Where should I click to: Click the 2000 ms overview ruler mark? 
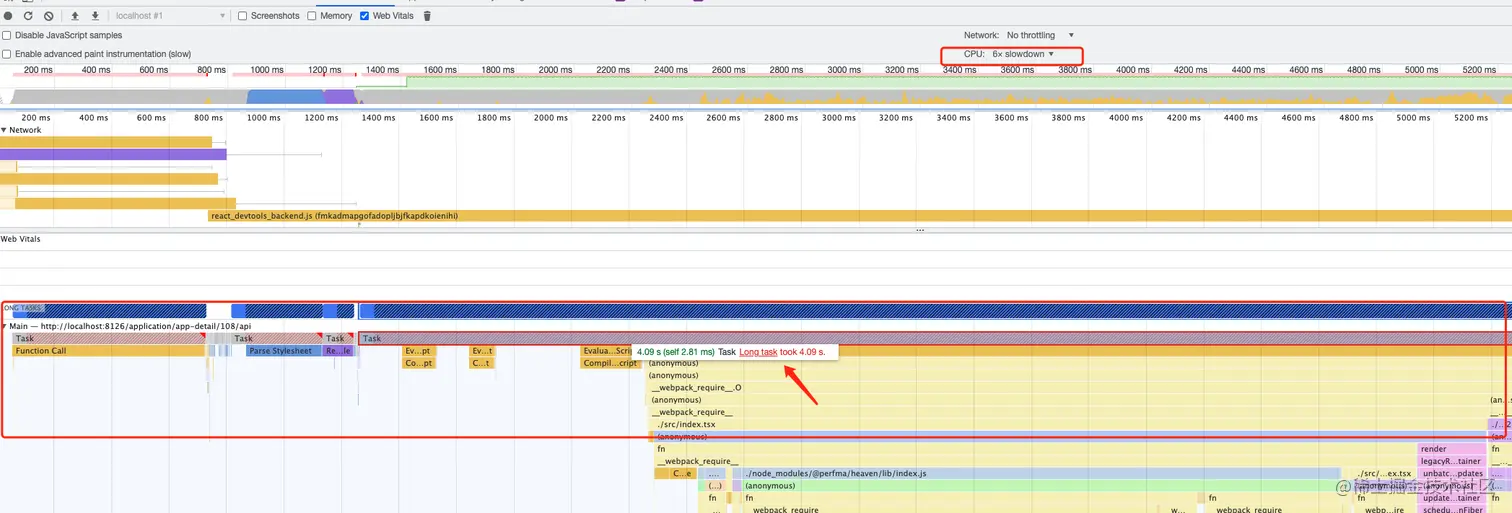pyautogui.click(x=556, y=70)
